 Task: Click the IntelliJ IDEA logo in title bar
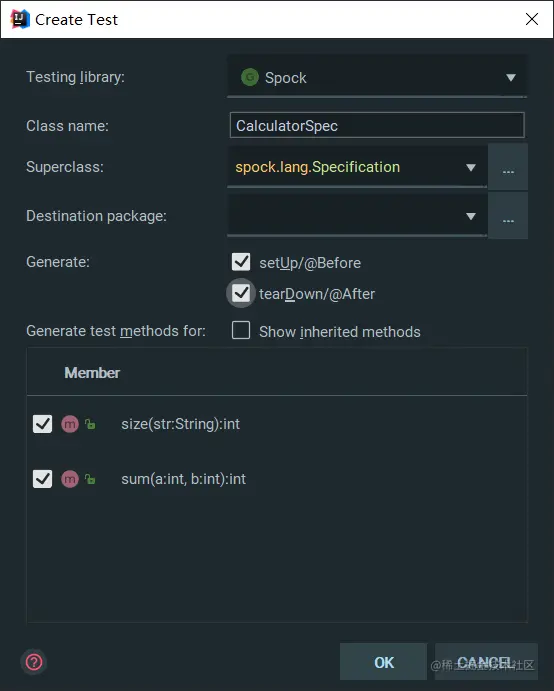click(20, 19)
